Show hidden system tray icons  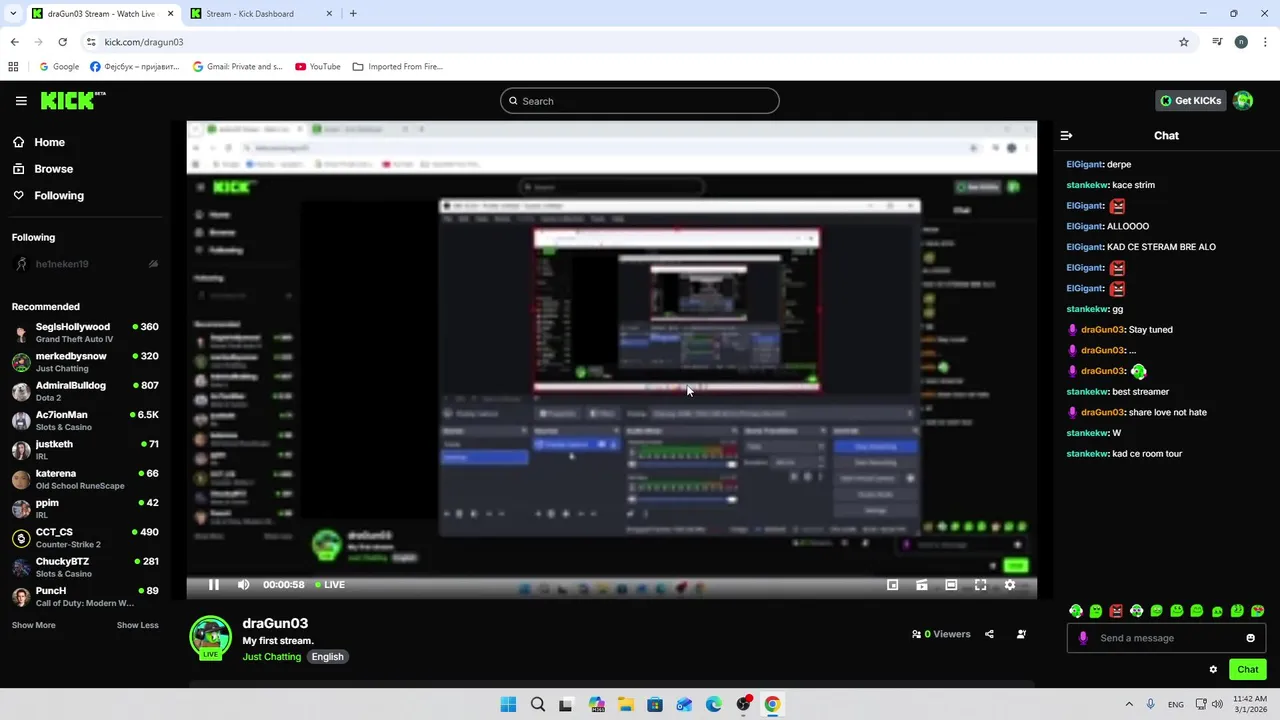click(1129, 704)
